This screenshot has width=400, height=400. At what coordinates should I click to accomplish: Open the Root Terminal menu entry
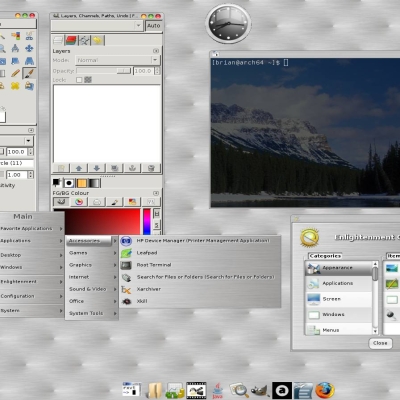[200, 265]
